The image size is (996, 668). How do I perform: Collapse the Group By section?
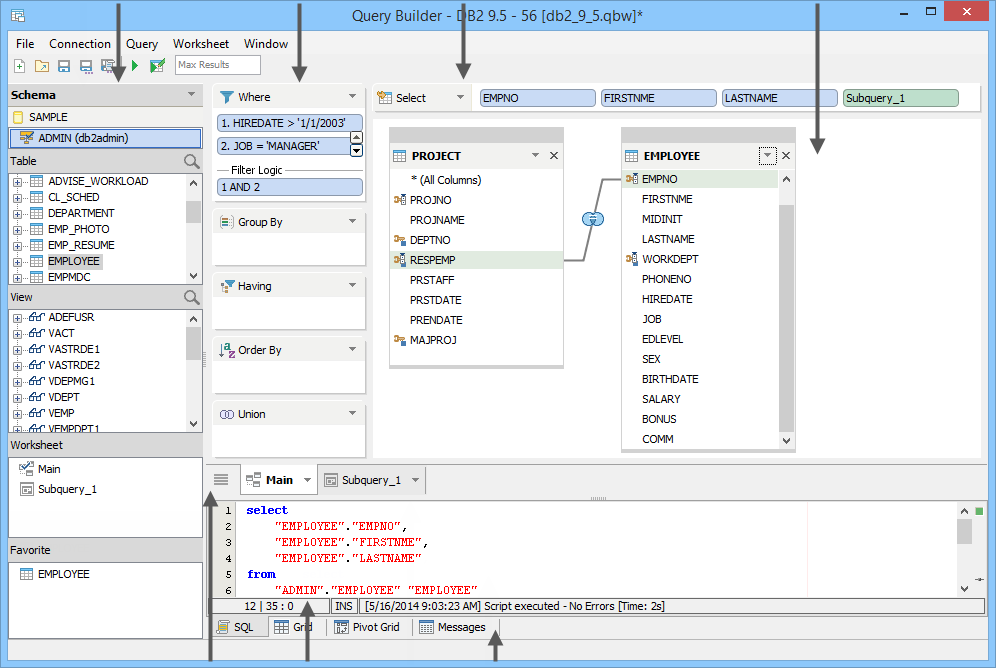[x=355, y=220]
